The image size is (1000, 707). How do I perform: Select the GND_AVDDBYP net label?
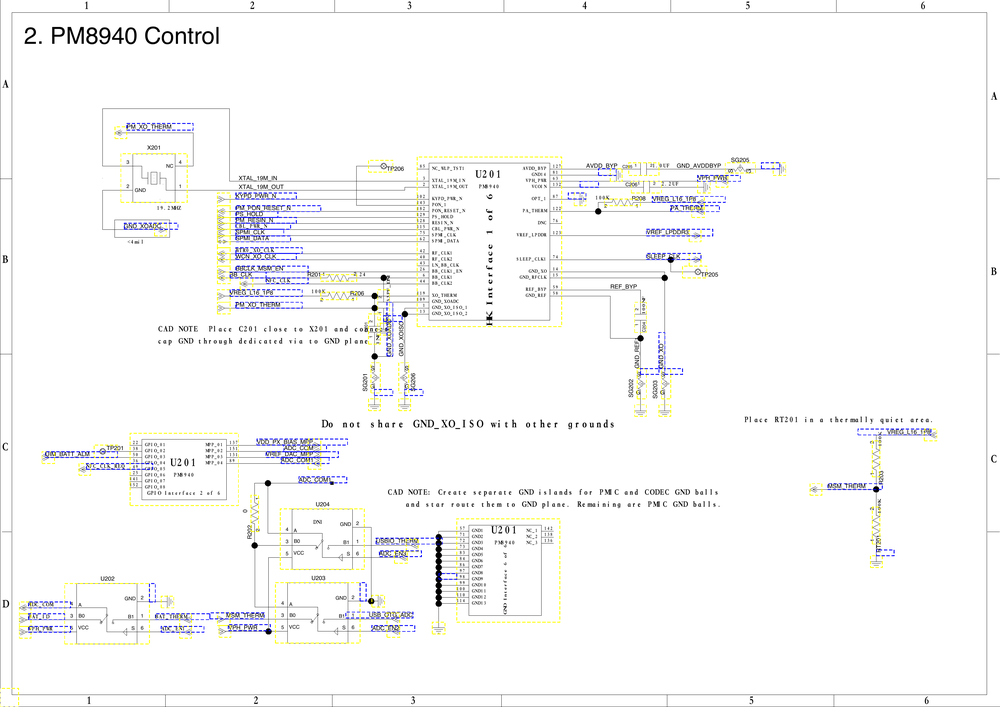[699, 166]
